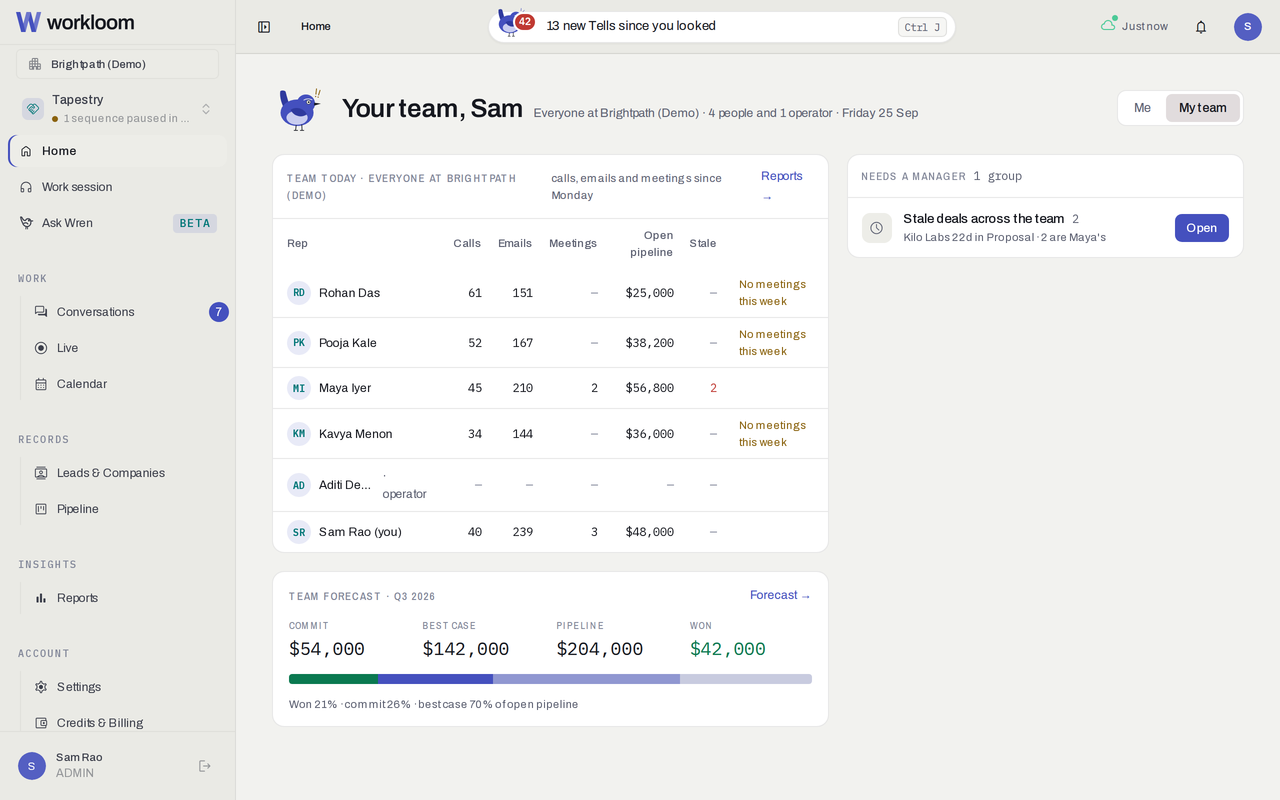The height and width of the screenshot is (800, 1280).
Task: Open the notifications bell
Action: 1201,27
